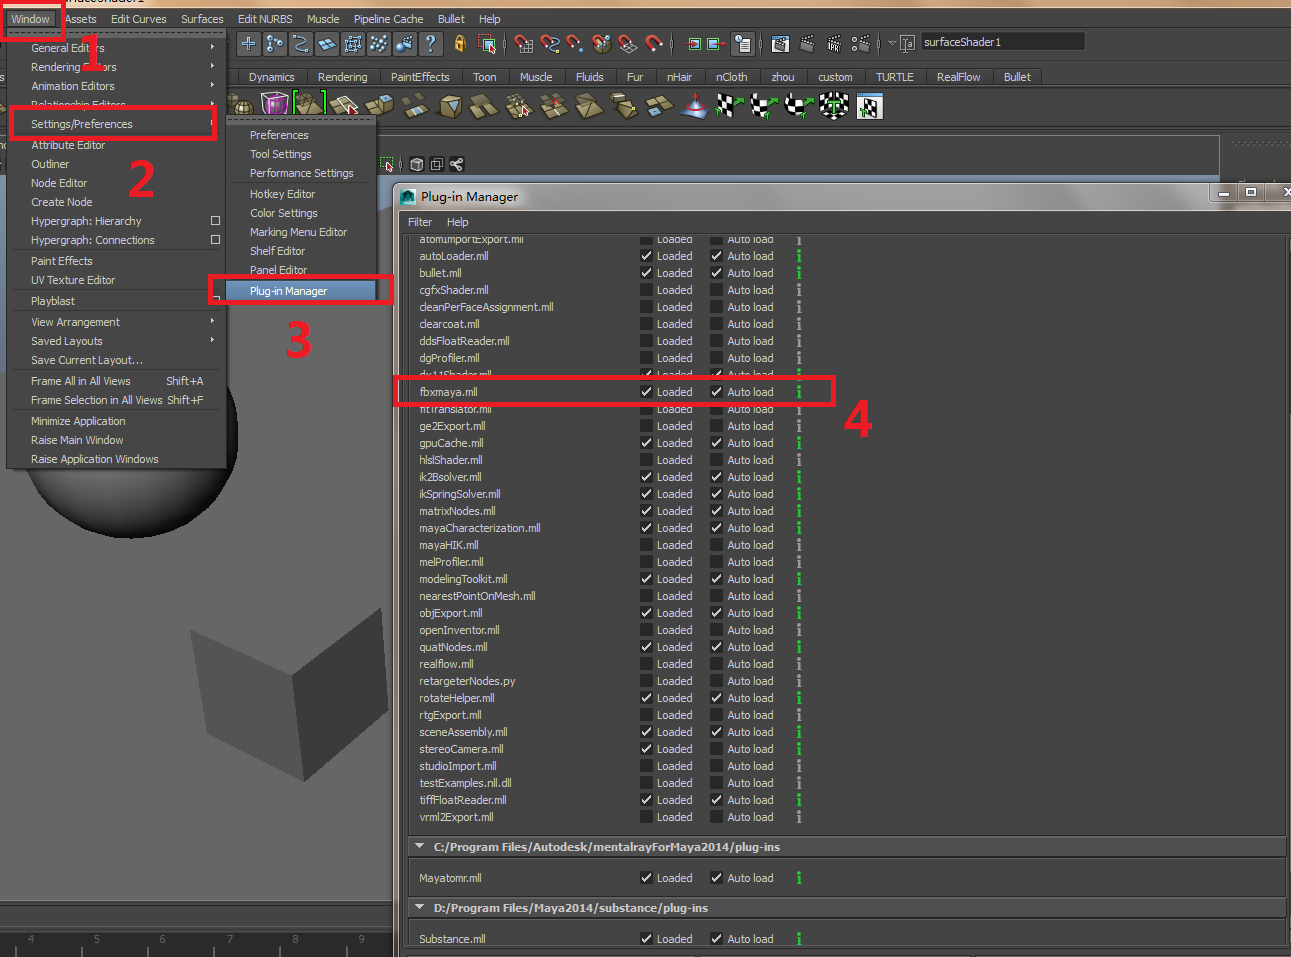Click the IPR render clapperboard icon

pos(834,43)
